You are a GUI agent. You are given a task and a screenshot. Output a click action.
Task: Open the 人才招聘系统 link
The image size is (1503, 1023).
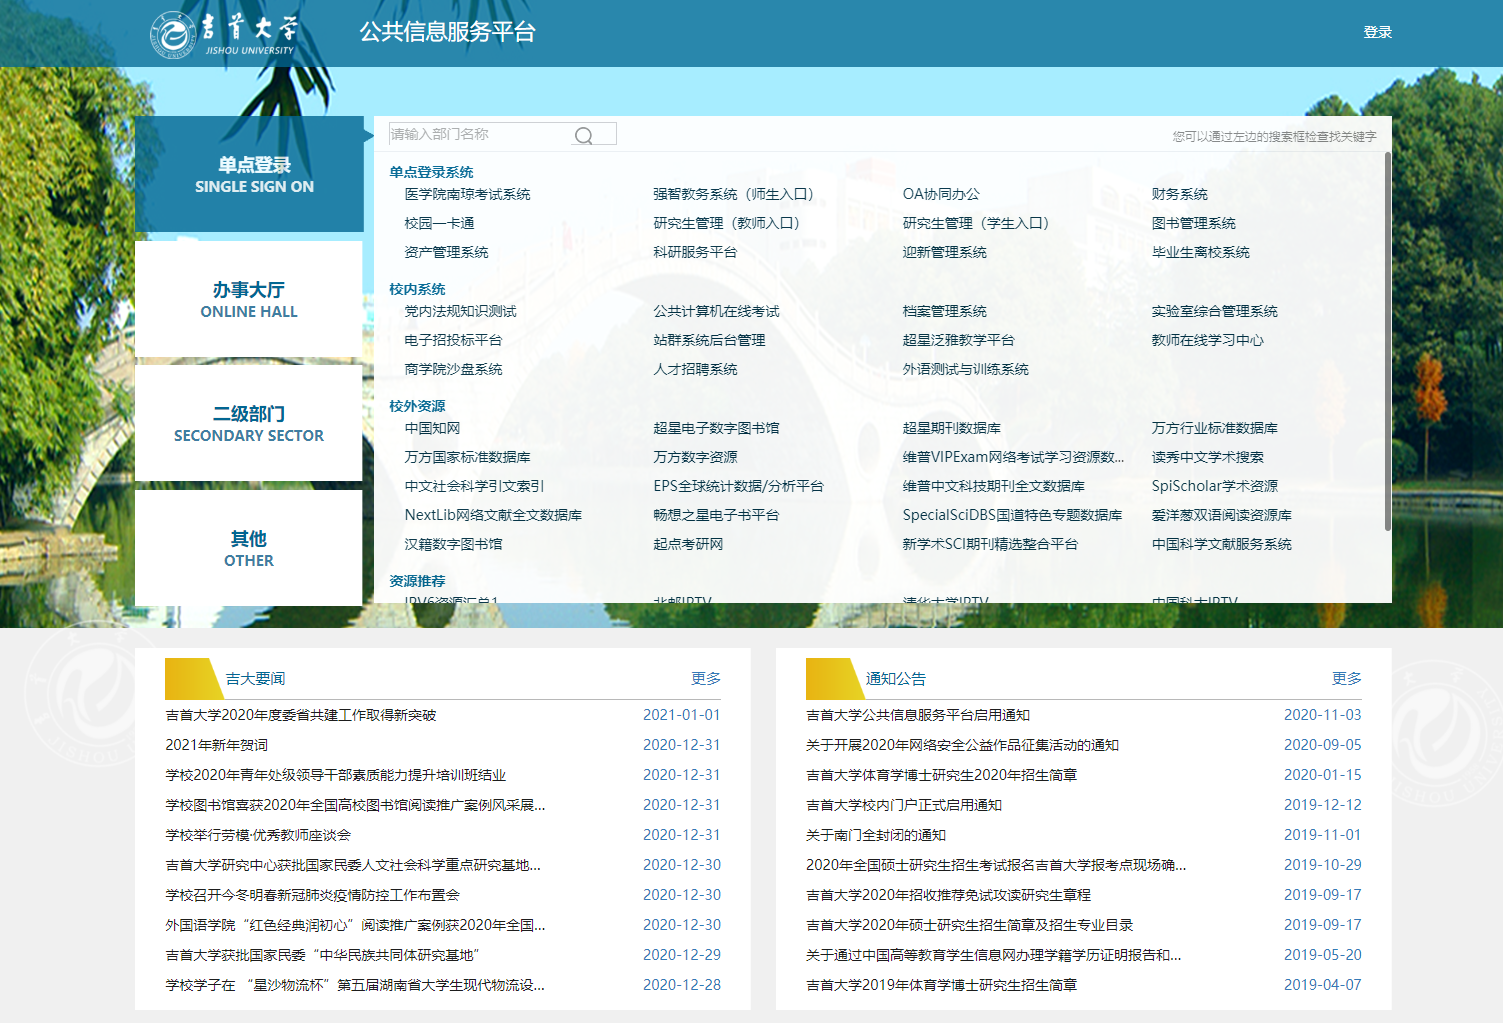click(x=695, y=369)
